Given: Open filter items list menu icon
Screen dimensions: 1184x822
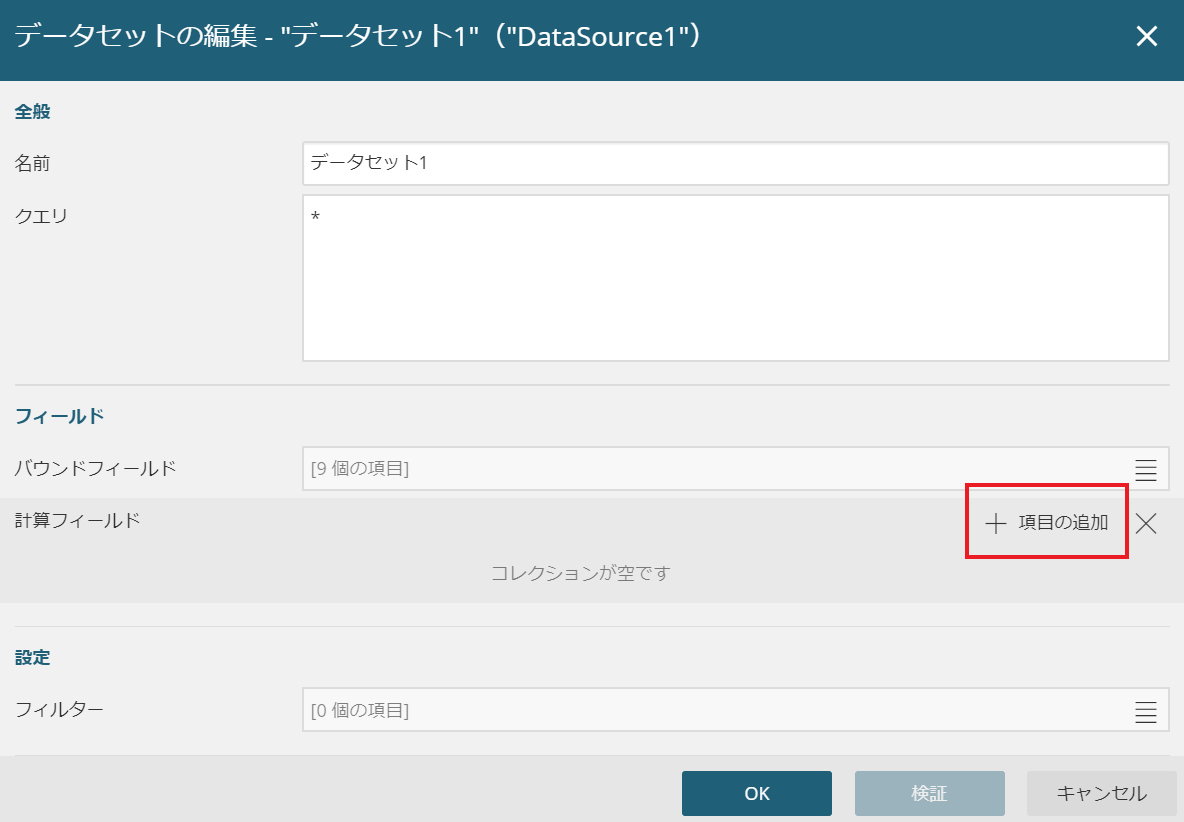Looking at the screenshot, I should coord(1145,711).
